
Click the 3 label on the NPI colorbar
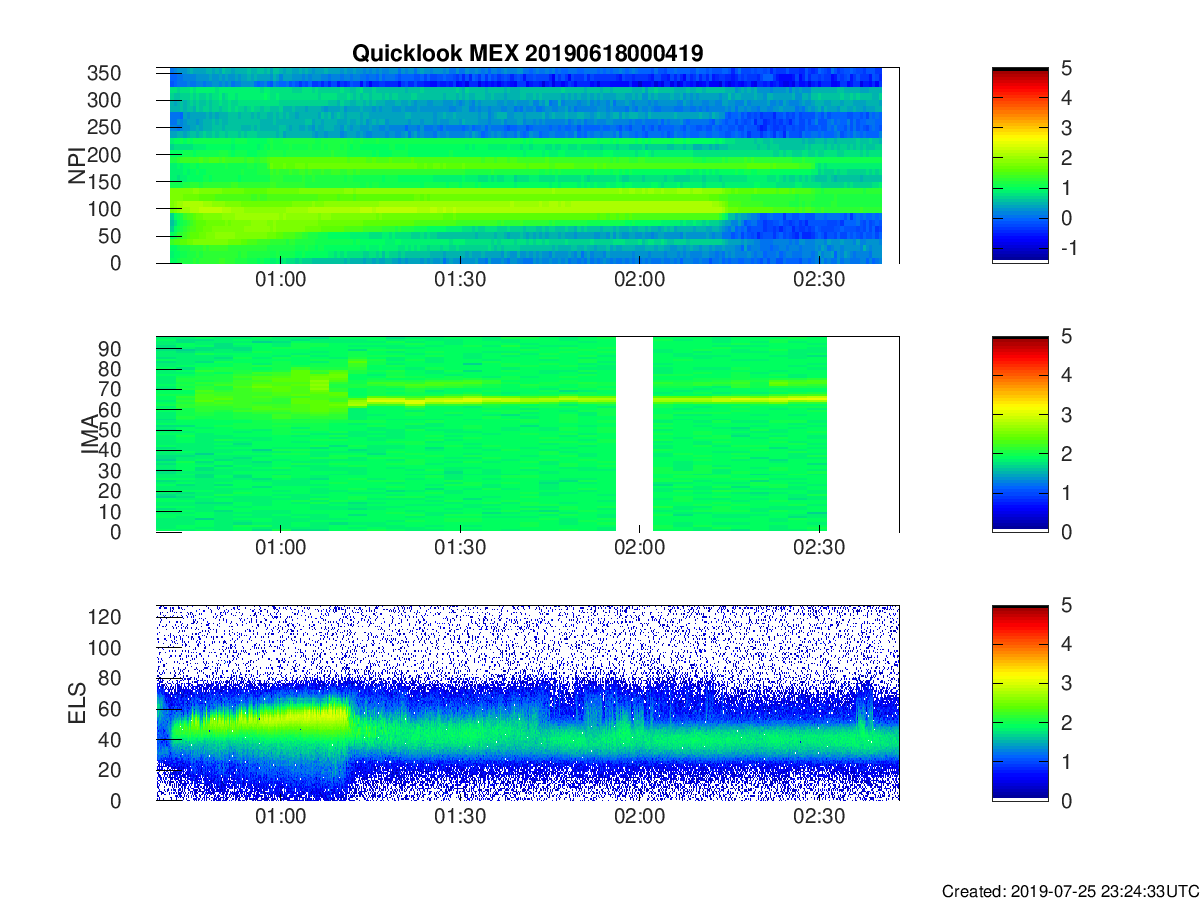1065,128
